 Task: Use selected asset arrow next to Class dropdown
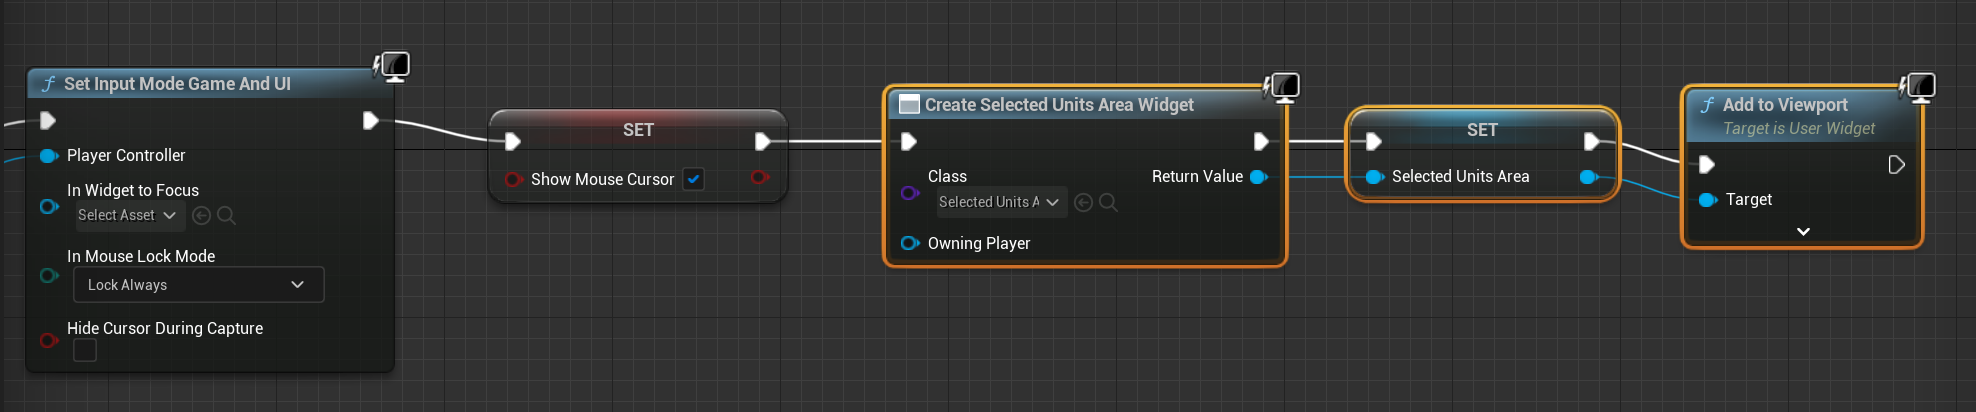[1083, 203]
